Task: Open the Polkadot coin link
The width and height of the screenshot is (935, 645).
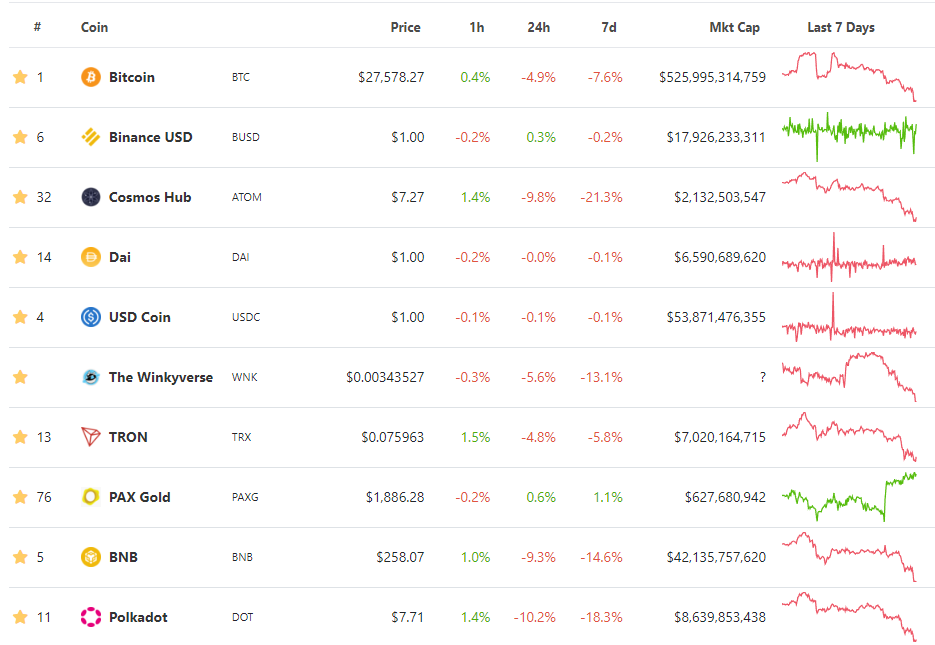Action: (x=138, y=617)
